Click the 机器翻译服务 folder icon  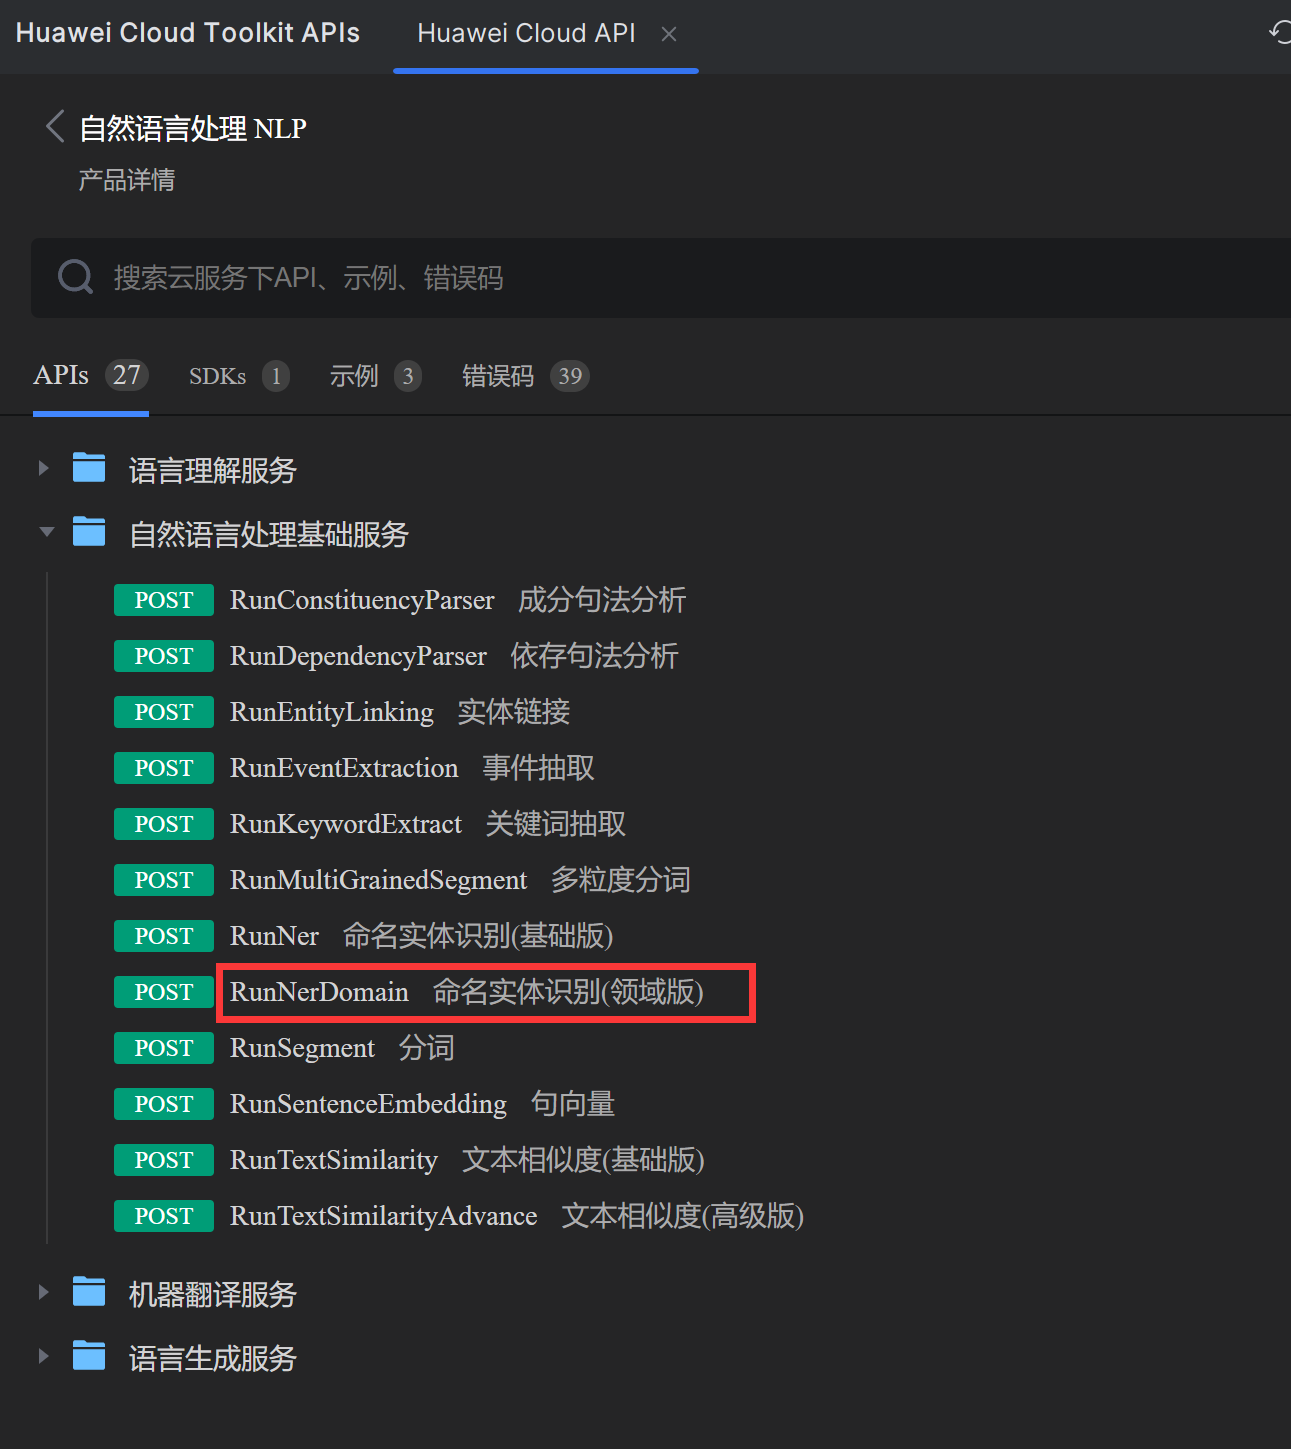tap(89, 1291)
